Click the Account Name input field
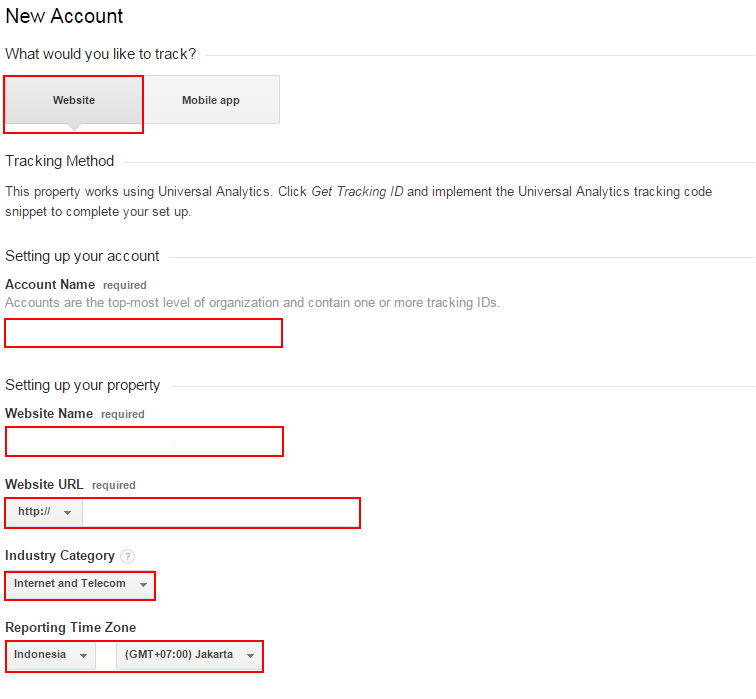 [144, 333]
